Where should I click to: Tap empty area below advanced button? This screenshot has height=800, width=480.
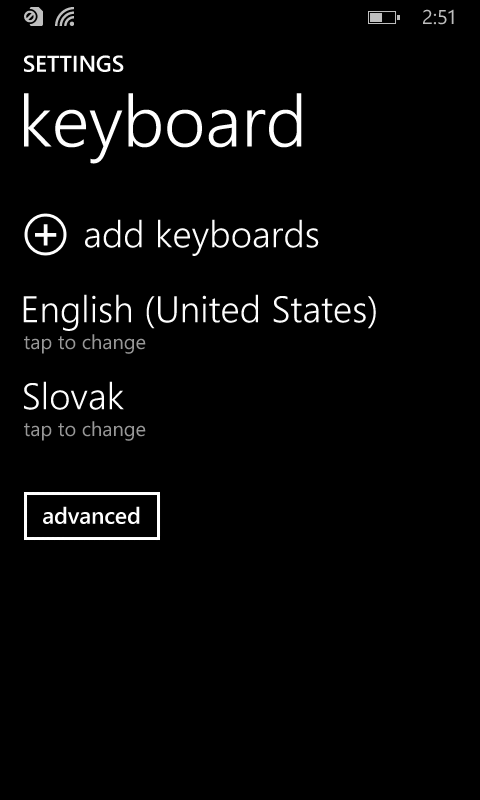[240, 663]
